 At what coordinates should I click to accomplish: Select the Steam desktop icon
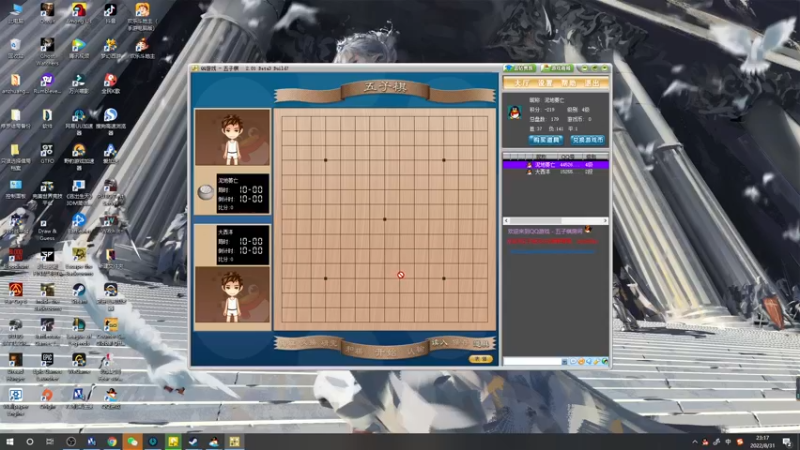point(79,294)
